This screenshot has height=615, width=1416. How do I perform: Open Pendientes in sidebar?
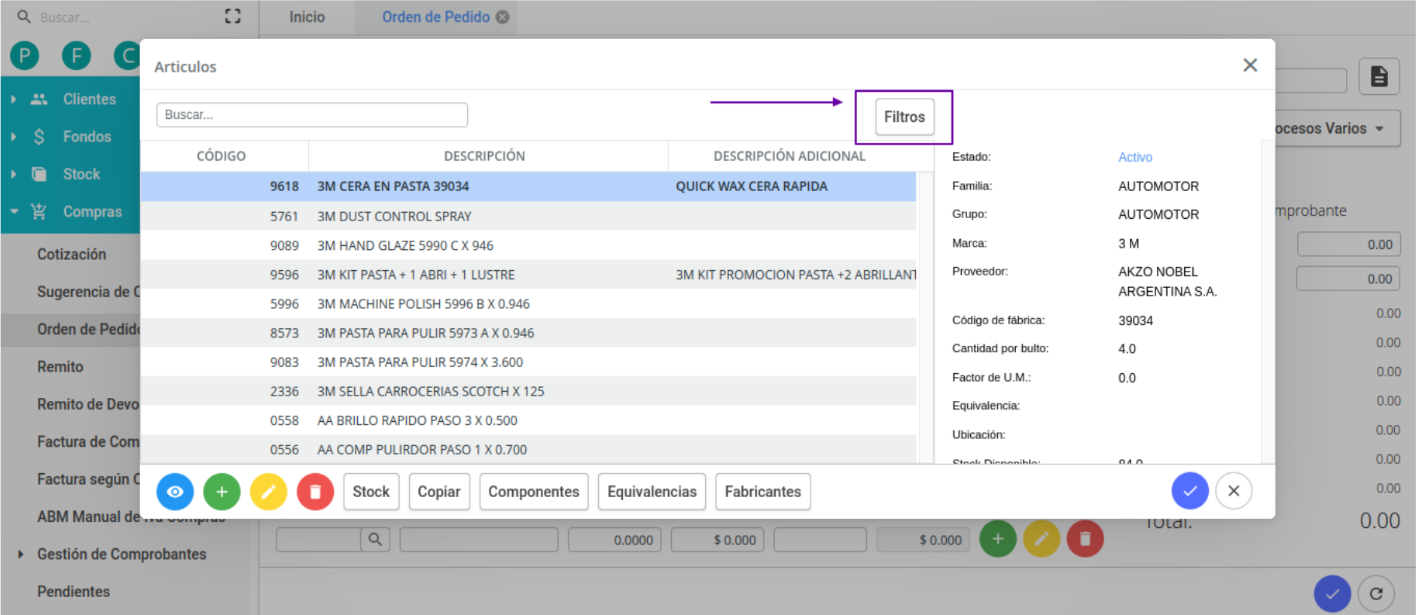[74, 591]
